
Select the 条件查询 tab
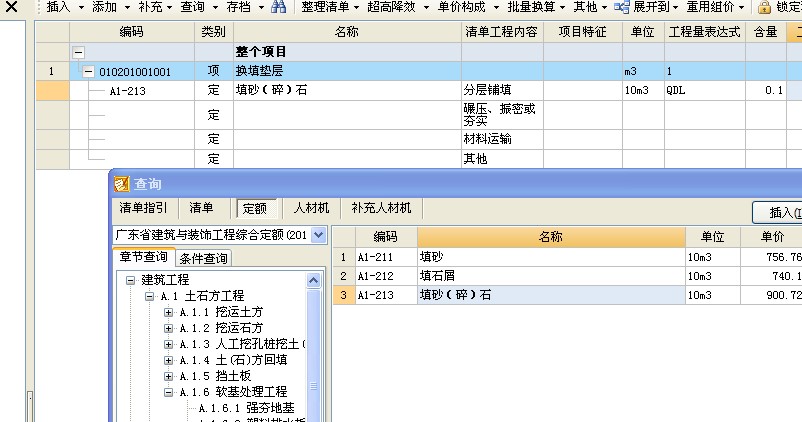pos(203,258)
